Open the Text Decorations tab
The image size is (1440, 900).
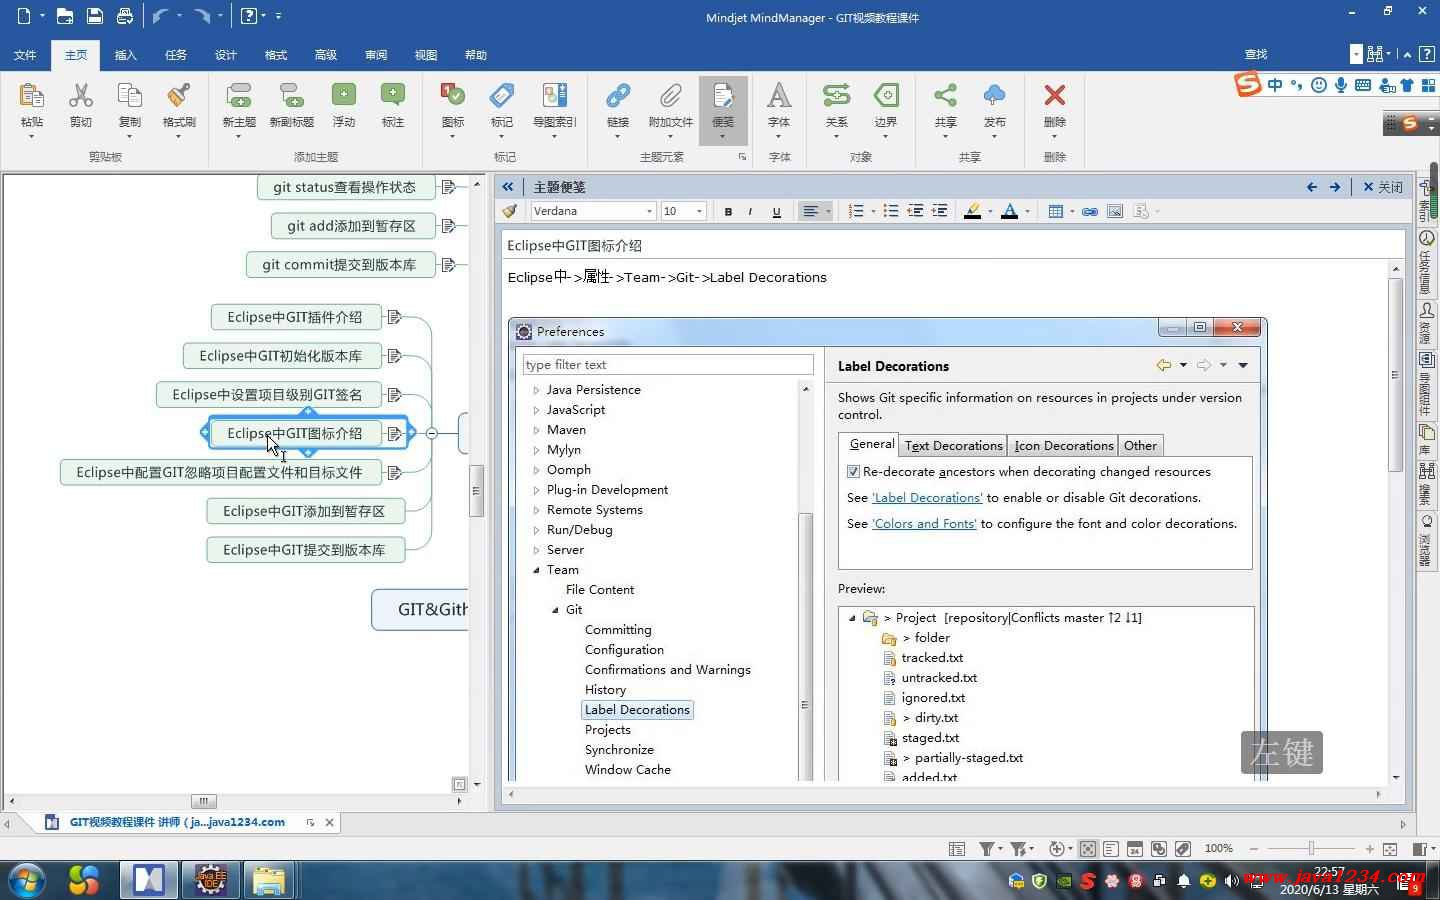(x=953, y=446)
